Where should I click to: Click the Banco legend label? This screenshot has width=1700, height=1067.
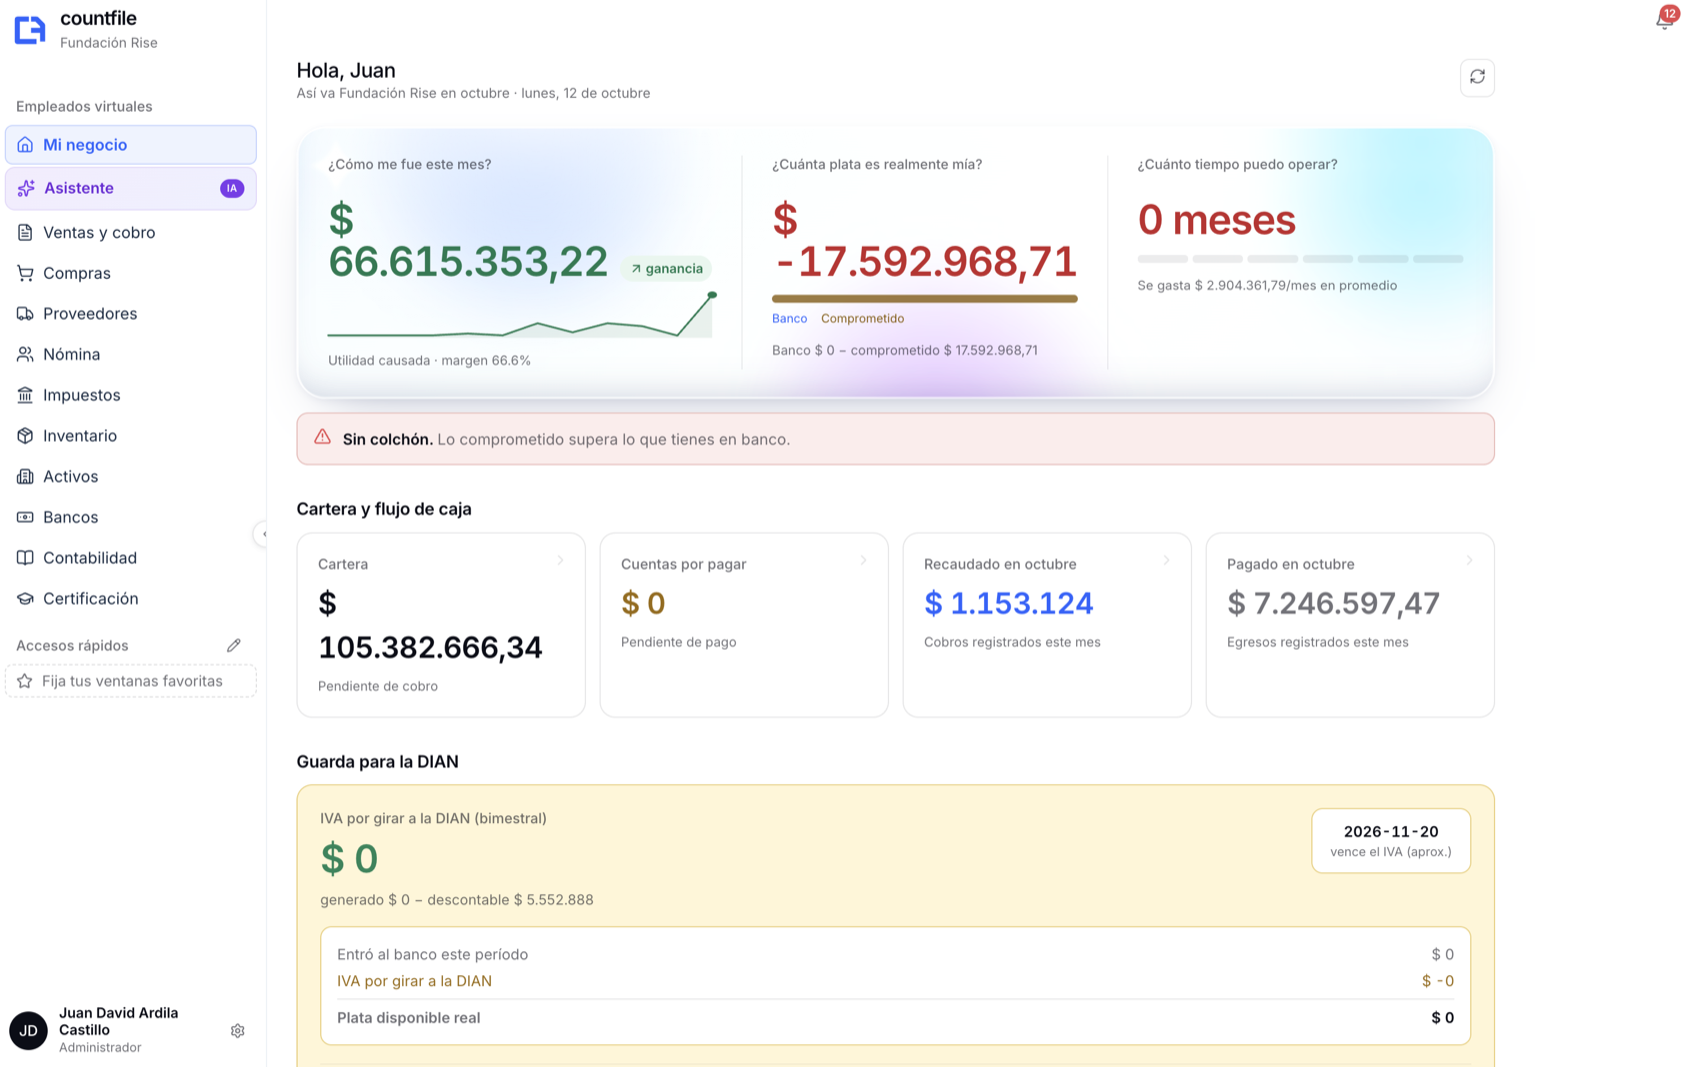click(789, 318)
